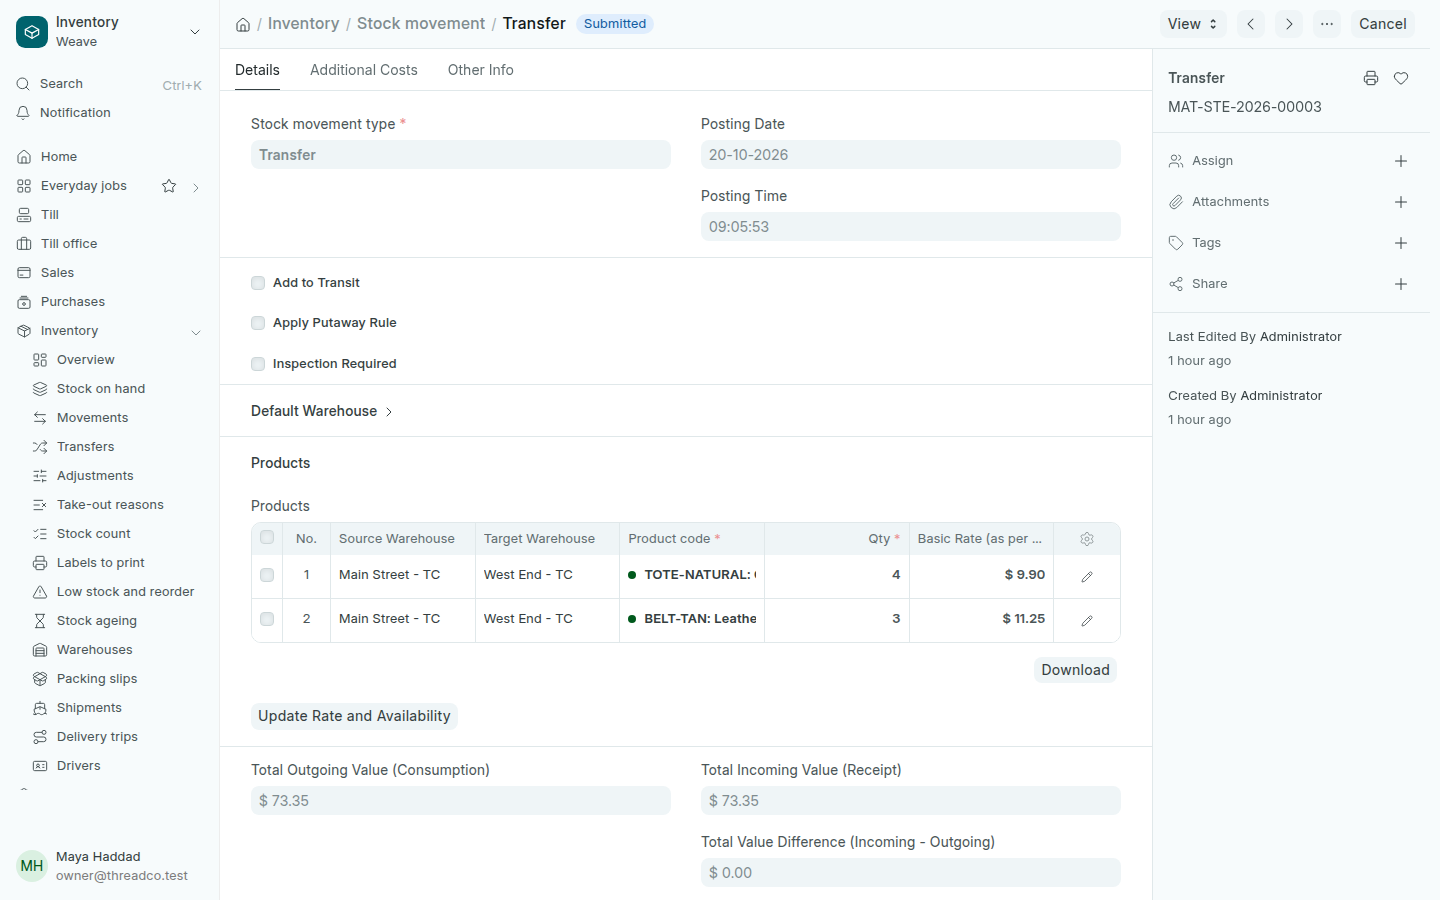Image resolution: width=1440 pixels, height=900 pixels.
Task: Add an assignee with the Assign plus
Action: [1401, 161]
